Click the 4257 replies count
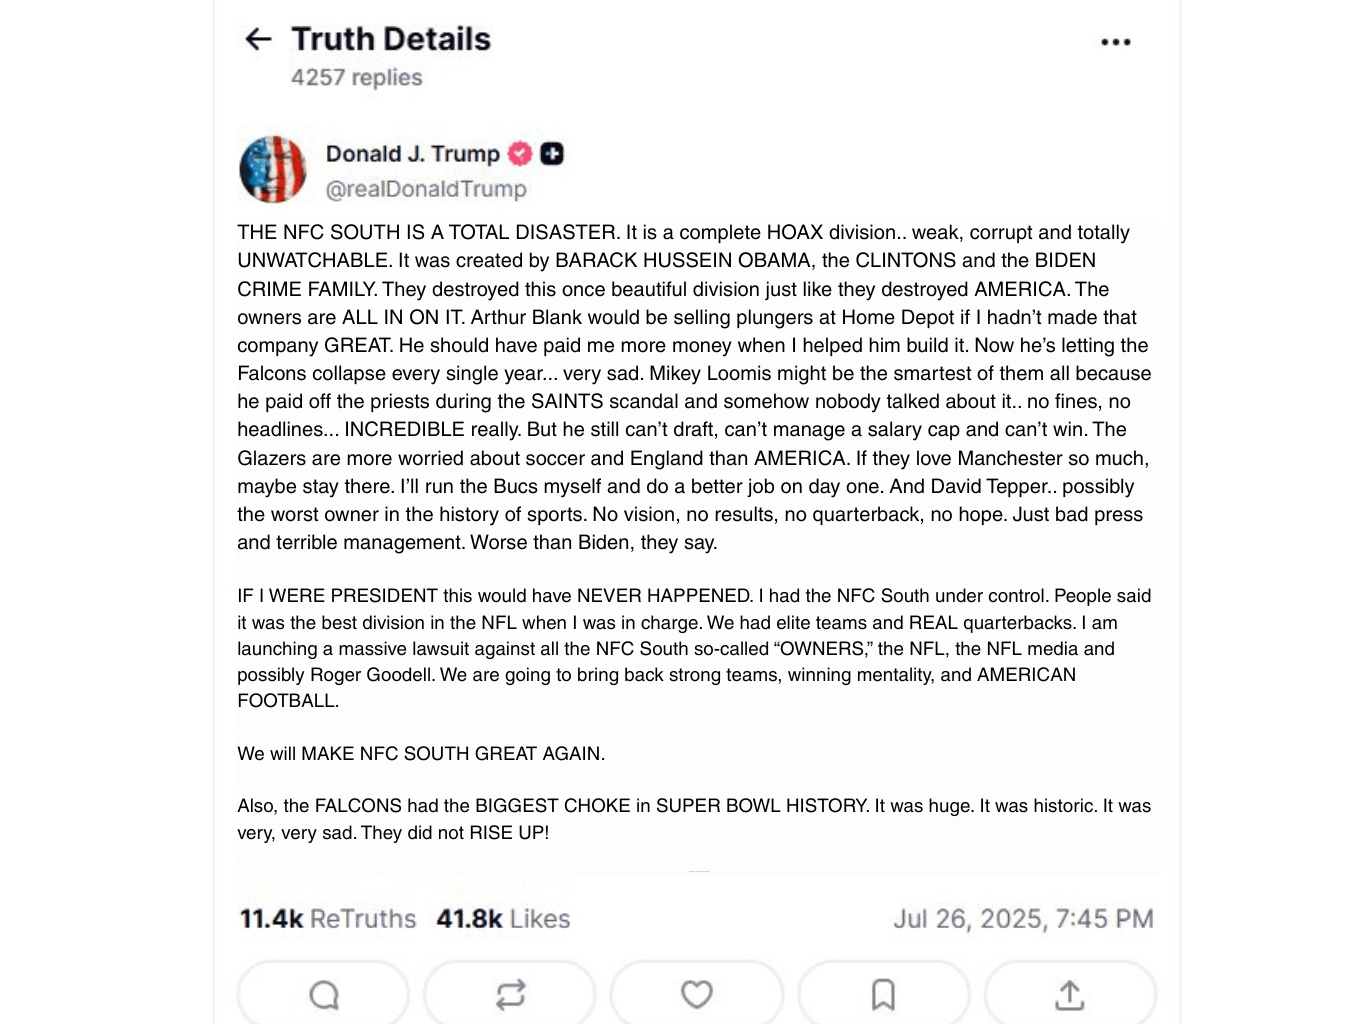Screen dimensions: 1350x1024 (x=356, y=78)
